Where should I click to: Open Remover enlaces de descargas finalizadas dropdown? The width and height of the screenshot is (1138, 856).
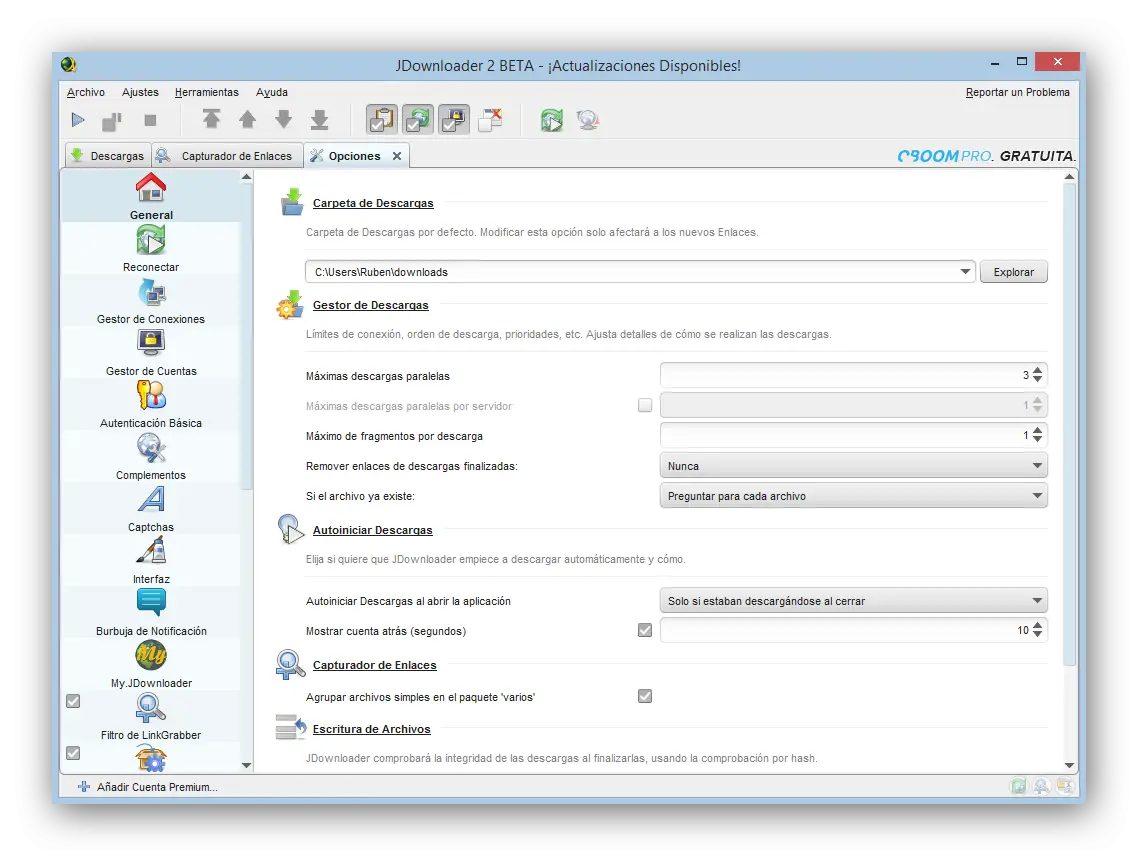pyautogui.click(x=854, y=466)
